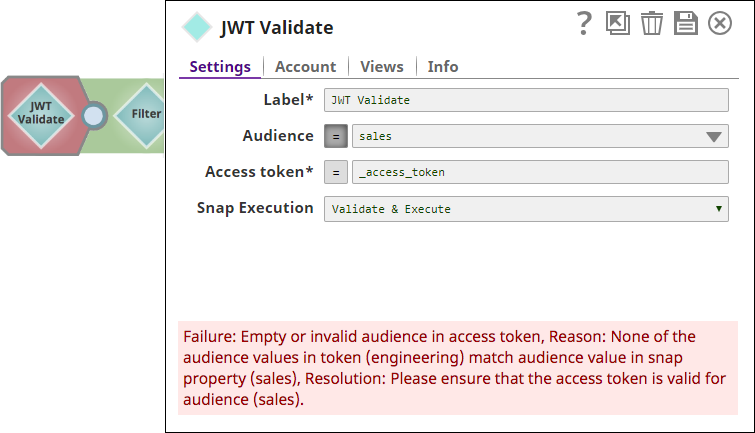This screenshot has height=433, width=755.
Task: Open help for JWT Validate snap
Action: pyautogui.click(x=585, y=24)
